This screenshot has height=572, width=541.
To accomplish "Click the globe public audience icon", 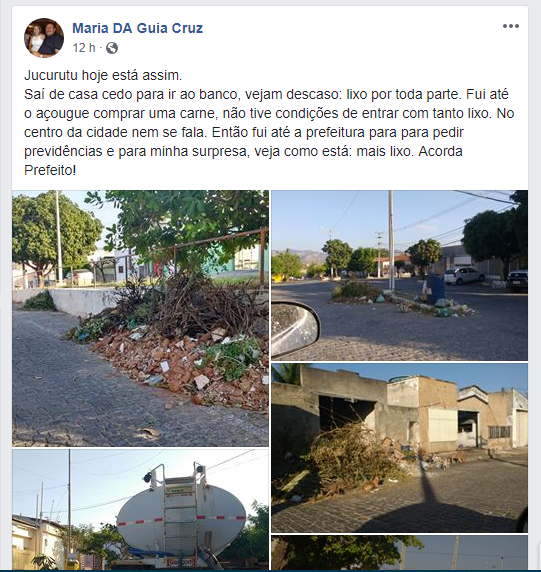I will pyautogui.click(x=112, y=48).
